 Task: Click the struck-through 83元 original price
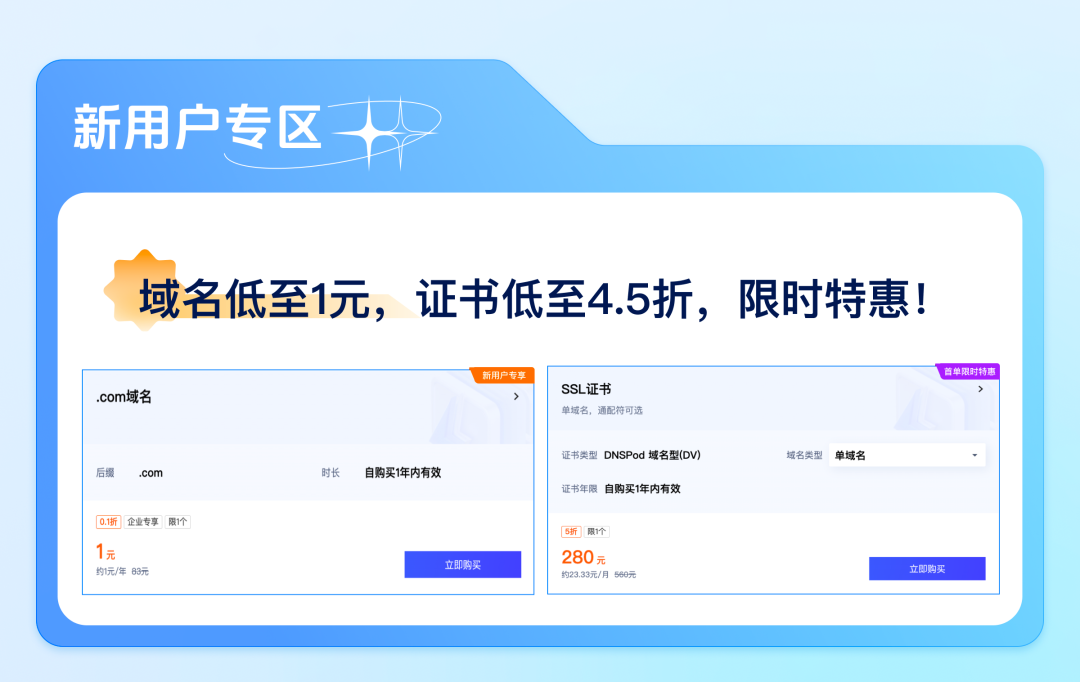coord(140,572)
